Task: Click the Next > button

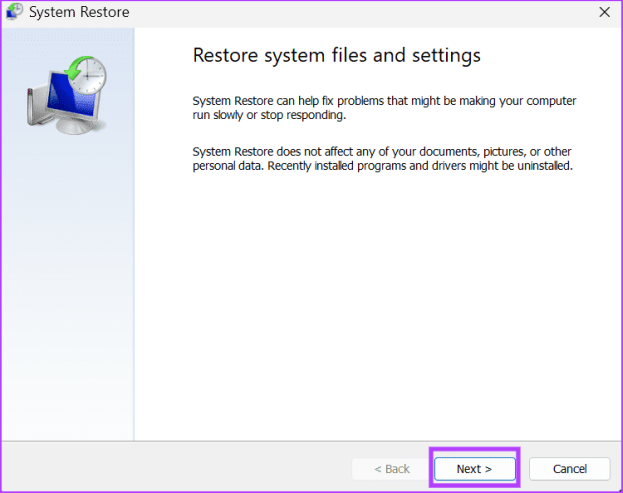Action: tap(475, 469)
